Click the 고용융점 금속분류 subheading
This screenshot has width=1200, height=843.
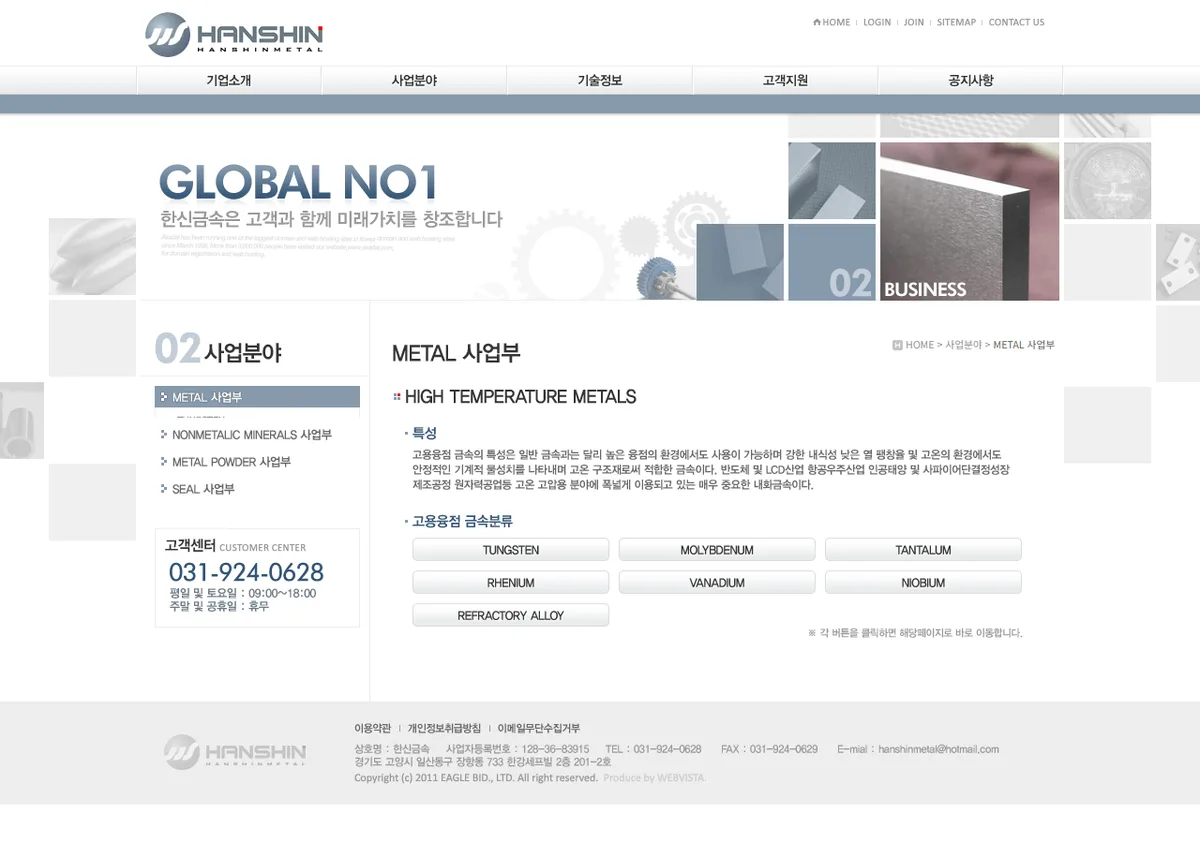[462, 521]
